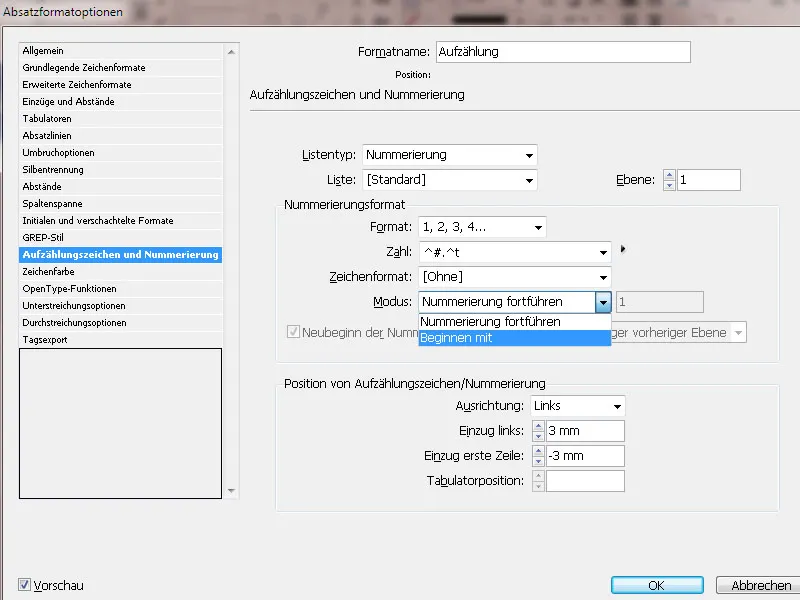This screenshot has height=600, width=800.
Task: Collapse the Modus dropdown arrow
Action: [x=603, y=302]
